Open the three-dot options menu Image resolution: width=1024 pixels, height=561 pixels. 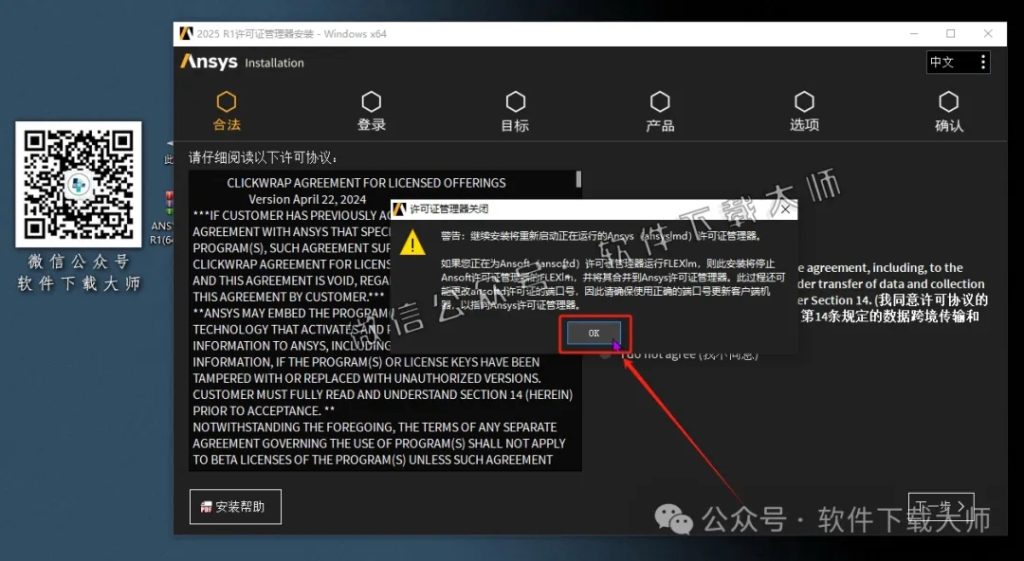click(x=983, y=63)
